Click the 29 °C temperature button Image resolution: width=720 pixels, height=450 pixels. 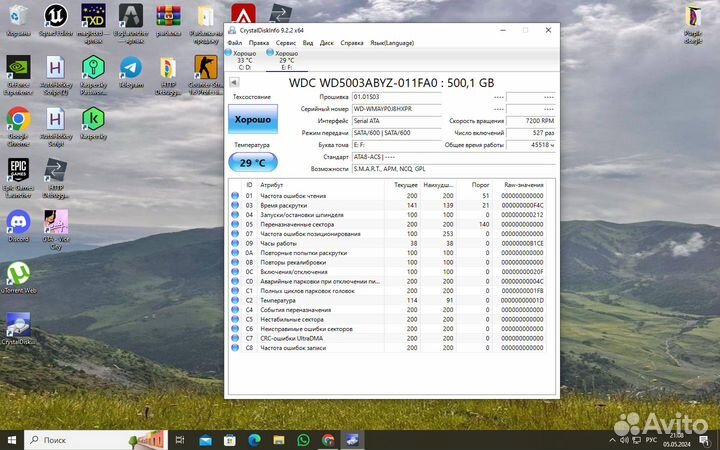[x=252, y=162]
